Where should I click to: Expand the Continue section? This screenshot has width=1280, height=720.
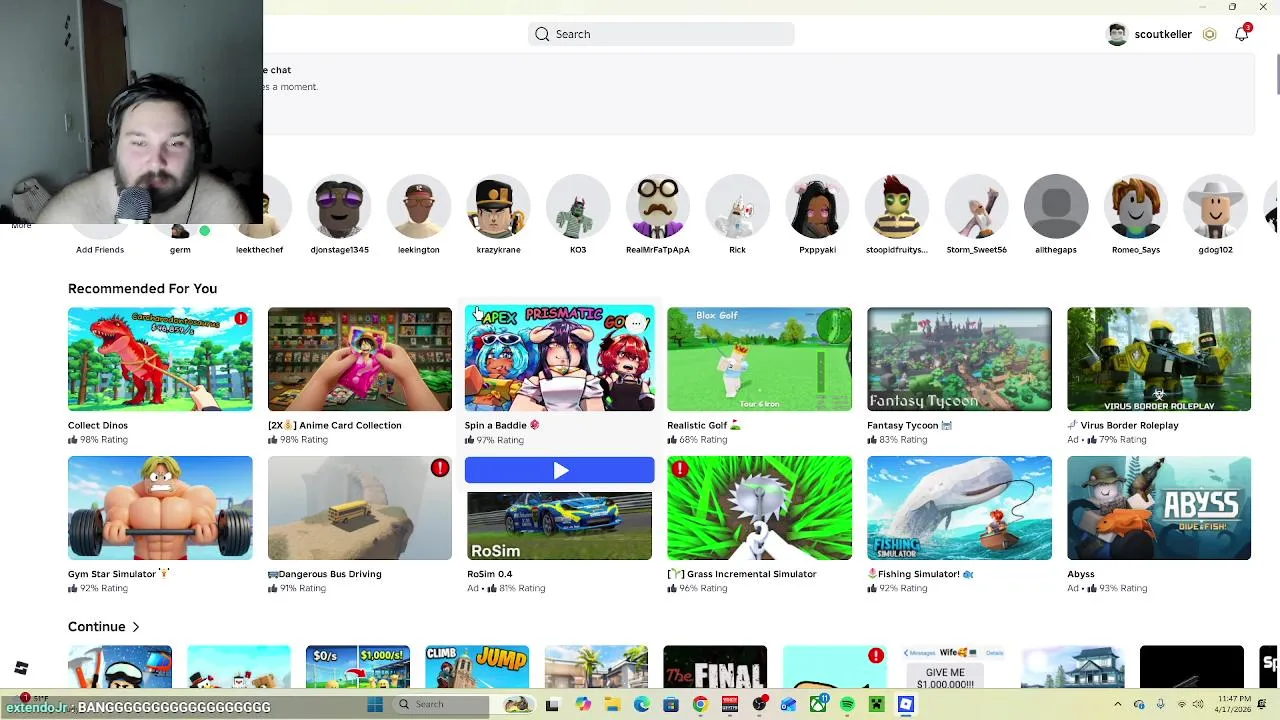tap(104, 626)
